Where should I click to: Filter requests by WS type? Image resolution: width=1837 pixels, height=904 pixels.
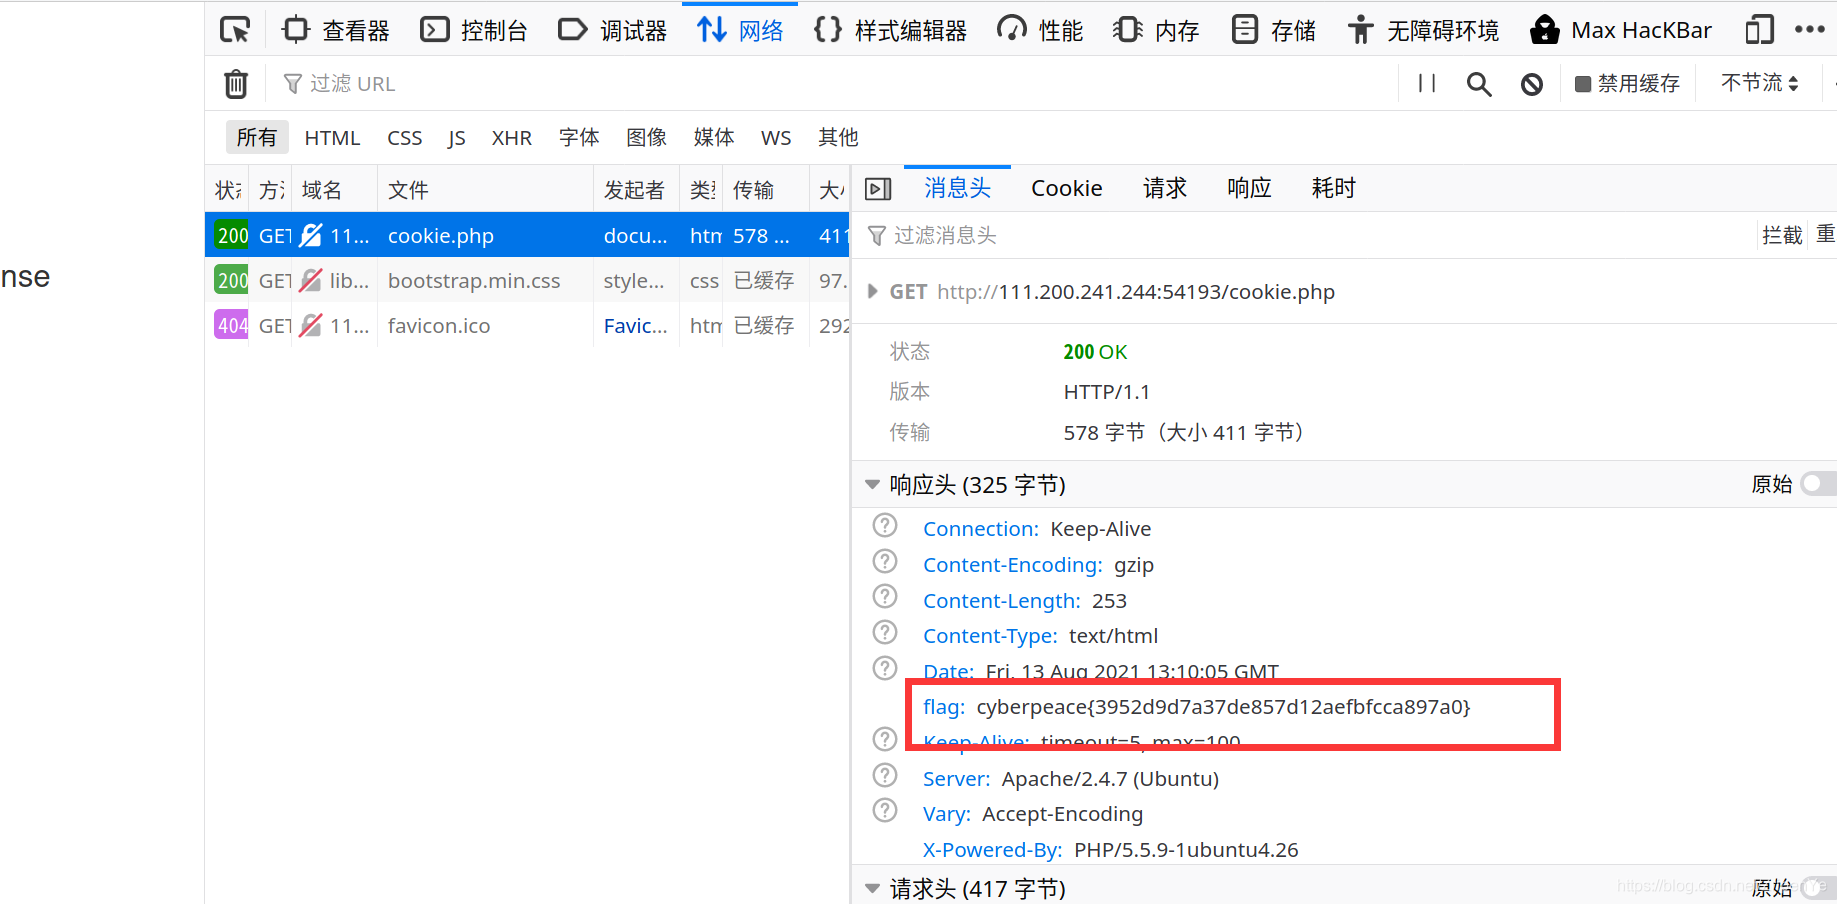pos(776,138)
